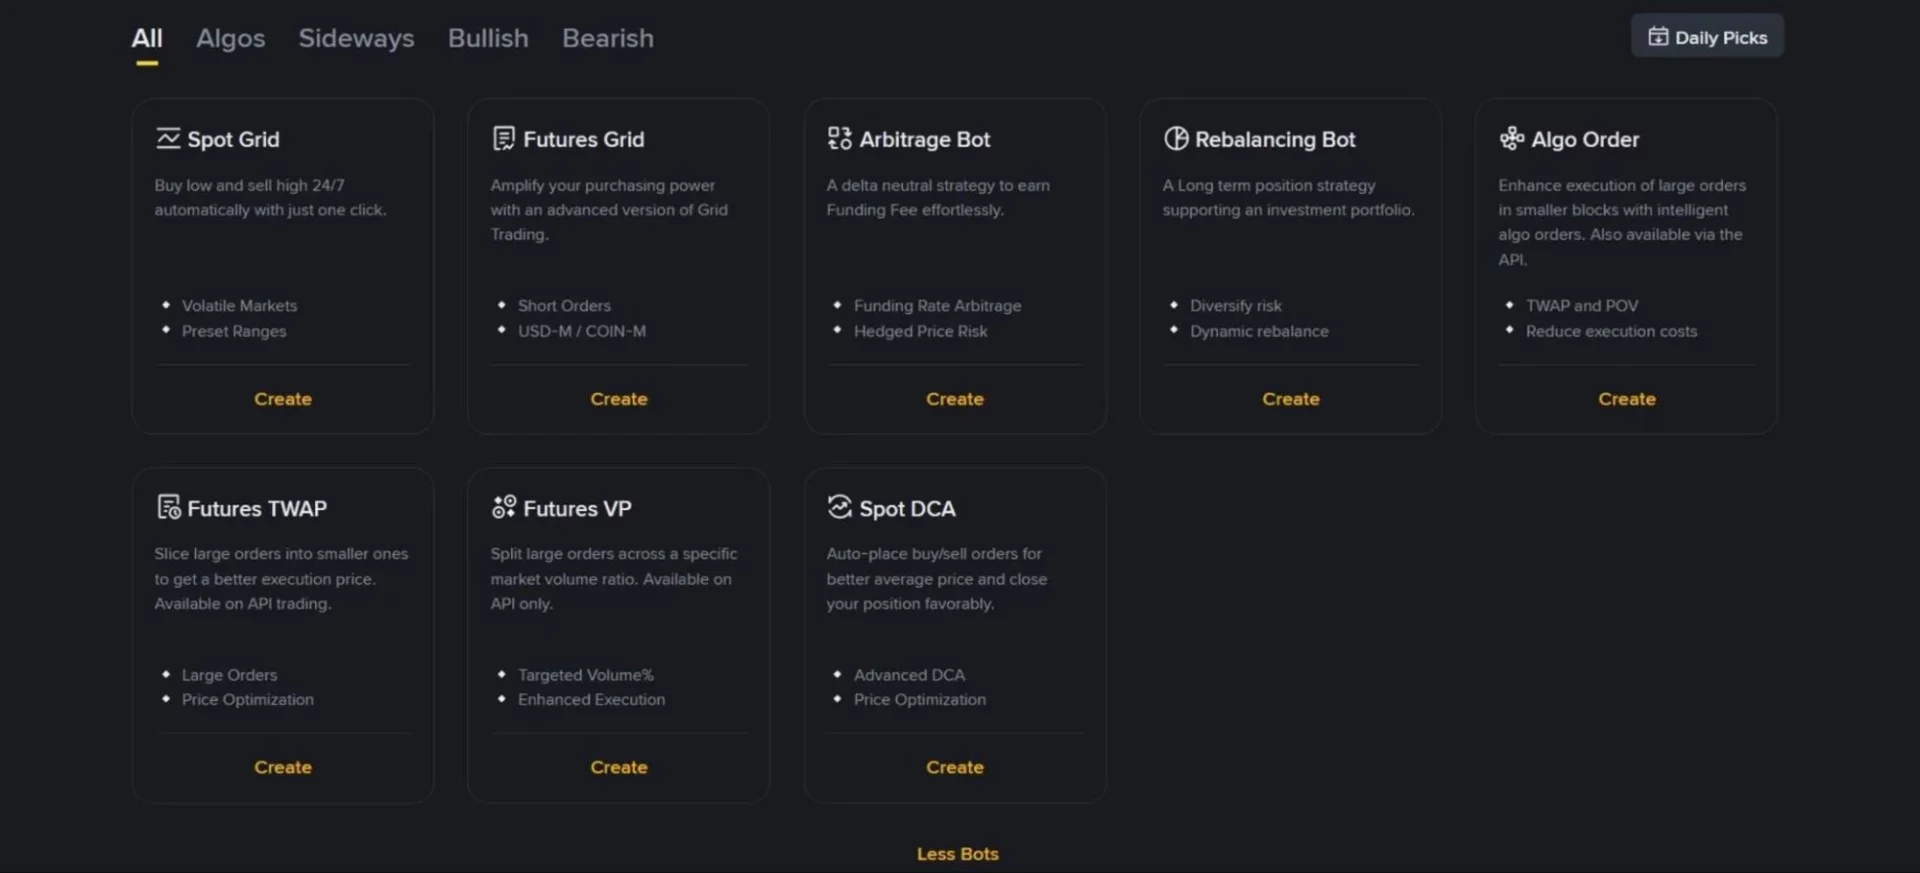
Task: Click the Futures VP title
Action: coord(577,508)
